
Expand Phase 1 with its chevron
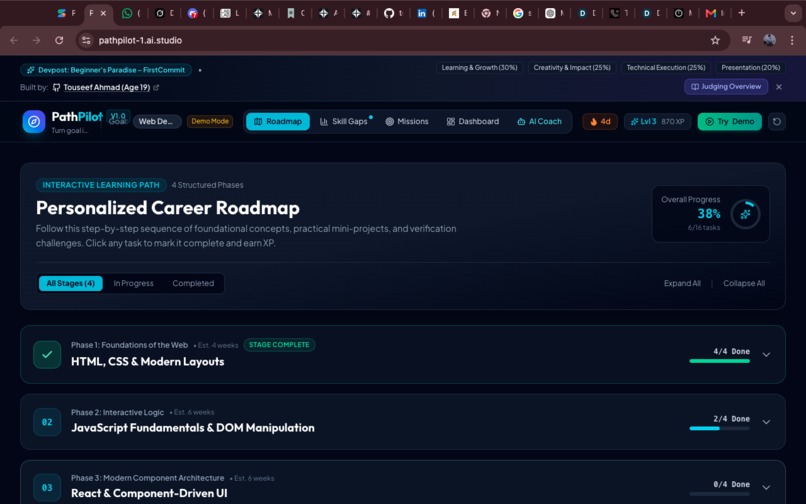766,354
